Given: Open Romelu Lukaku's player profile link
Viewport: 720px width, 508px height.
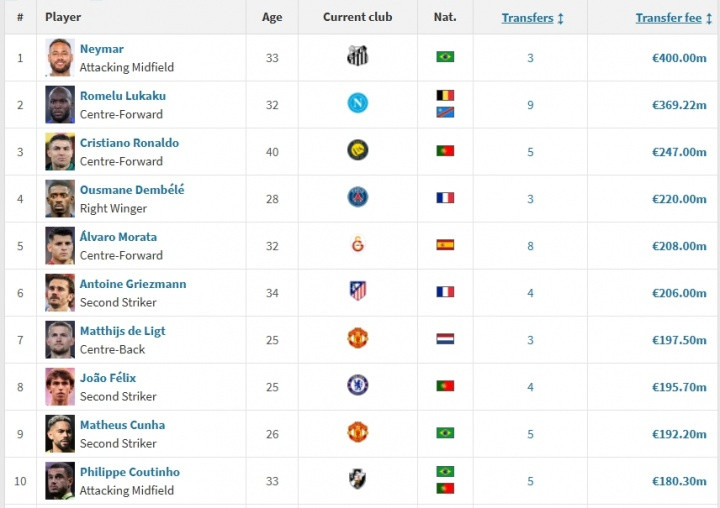Looking at the screenshot, I should 123,96.
